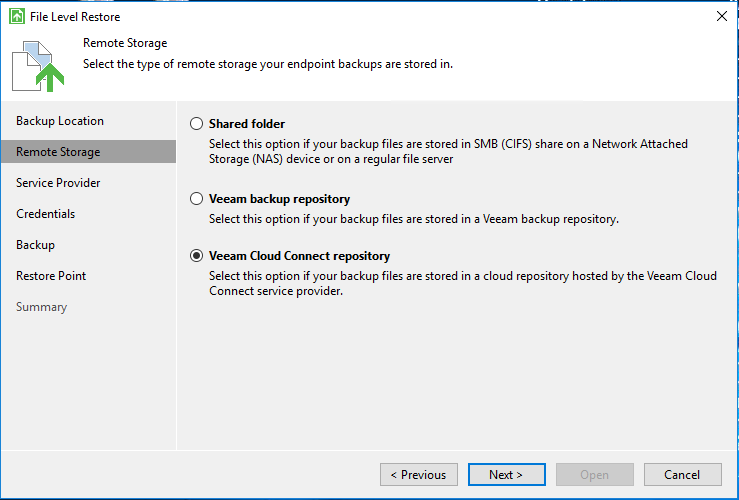
Task: Click the Previous button
Action: coord(419,475)
